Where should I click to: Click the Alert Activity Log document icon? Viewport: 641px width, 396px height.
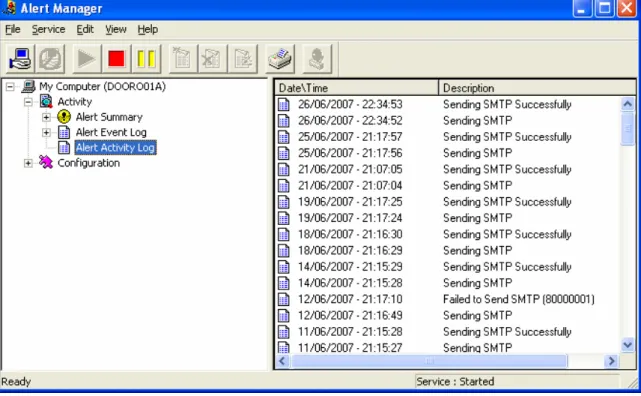64,147
